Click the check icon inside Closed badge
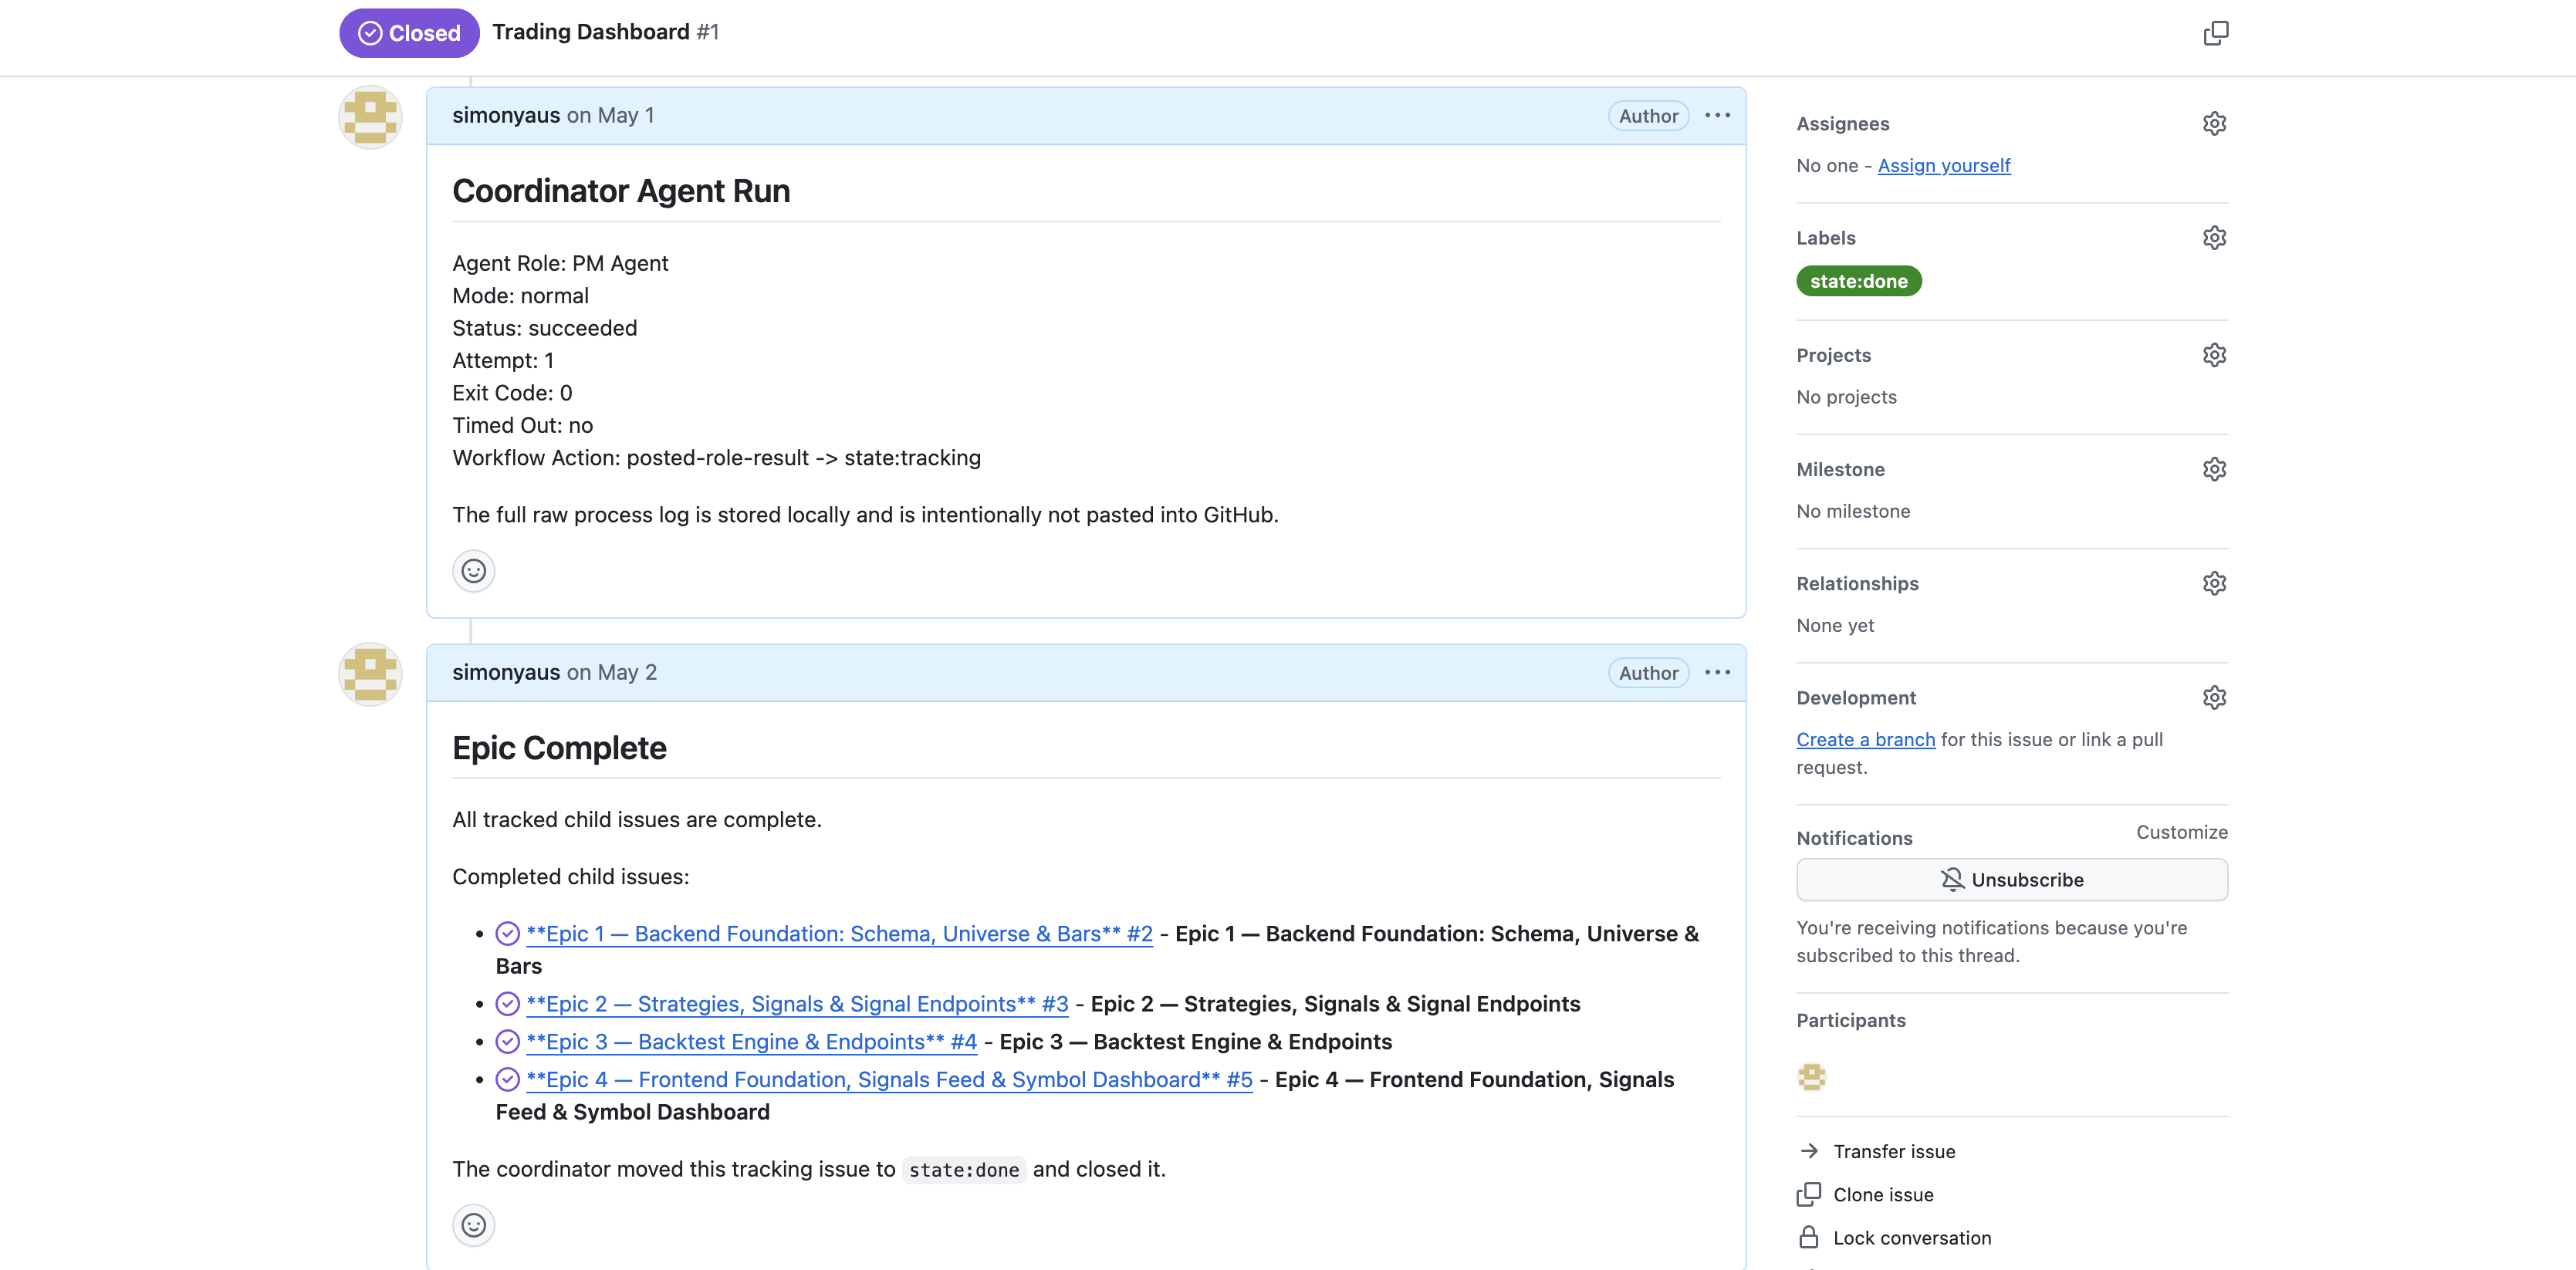Screen dimensions: 2576x1270 point(370,33)
